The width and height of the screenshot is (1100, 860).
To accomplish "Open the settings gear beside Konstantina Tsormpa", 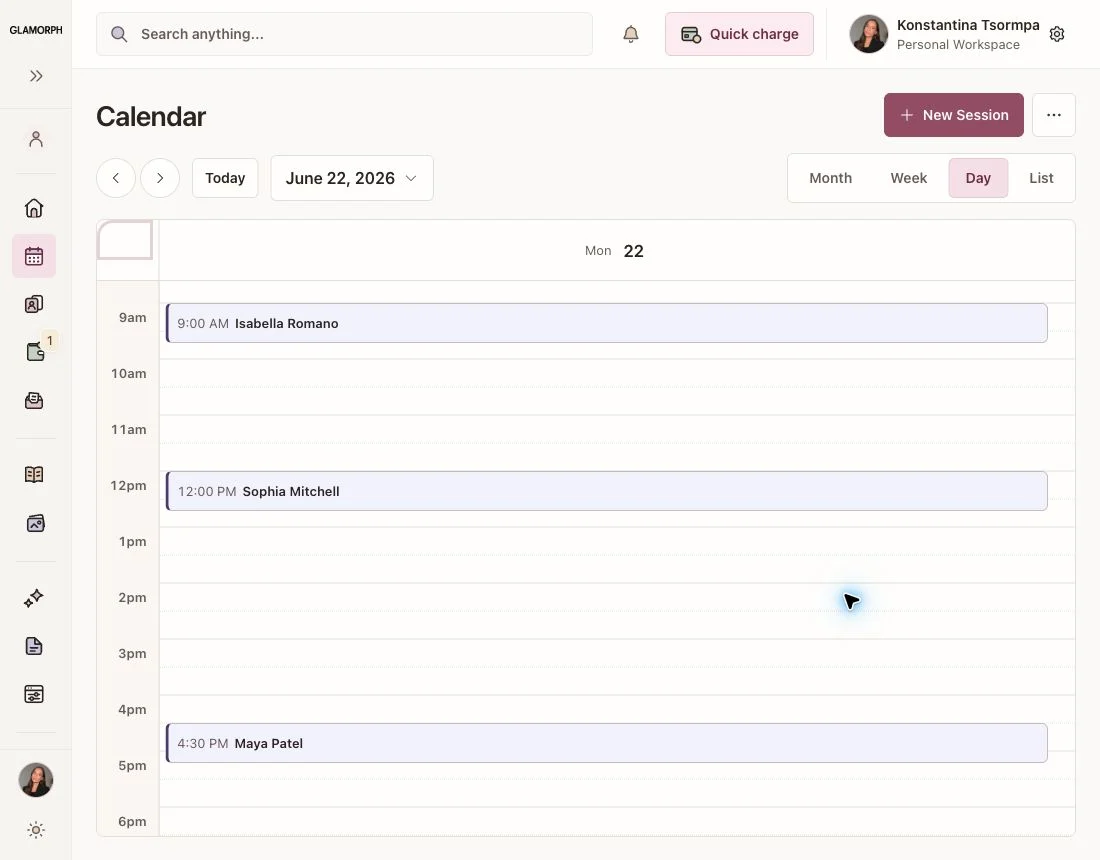I will coord(1057,34).
